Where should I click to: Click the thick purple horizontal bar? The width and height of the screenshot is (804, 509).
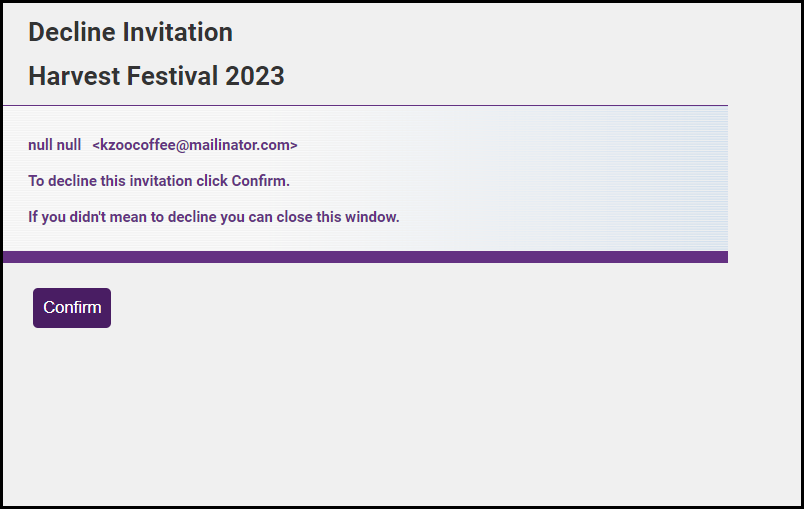[x=365, y=257]
